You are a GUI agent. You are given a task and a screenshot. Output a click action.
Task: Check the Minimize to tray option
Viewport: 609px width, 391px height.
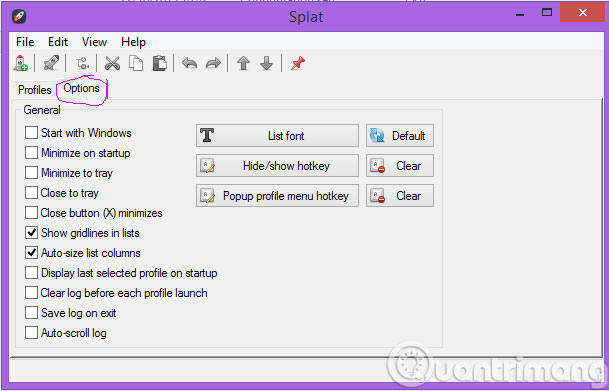[x=31, y=173]
